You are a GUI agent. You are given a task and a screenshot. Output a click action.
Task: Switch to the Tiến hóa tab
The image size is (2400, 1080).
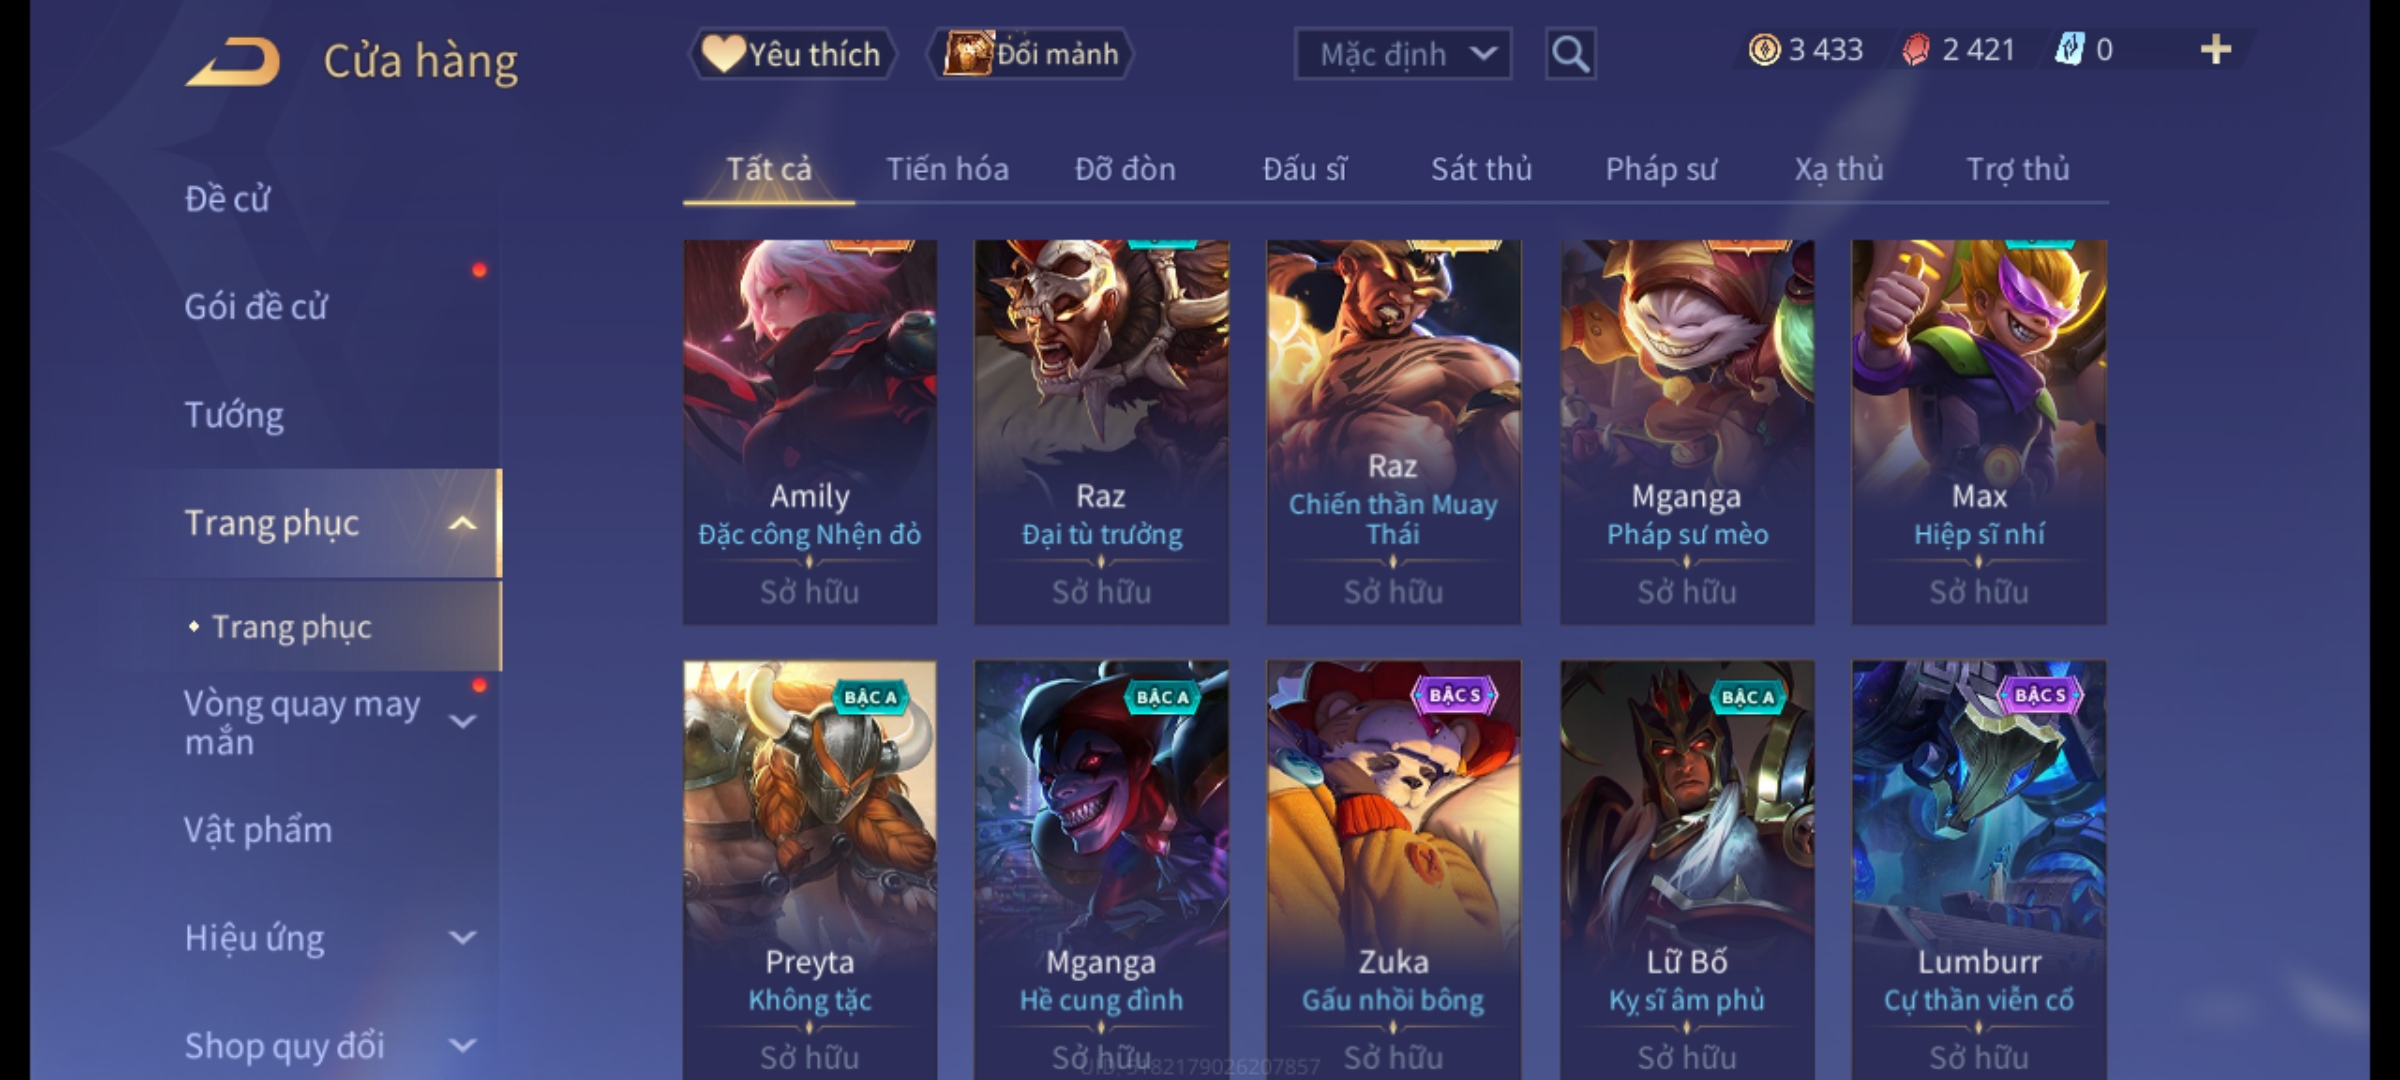pyautogui.click(x=947, y=169)
